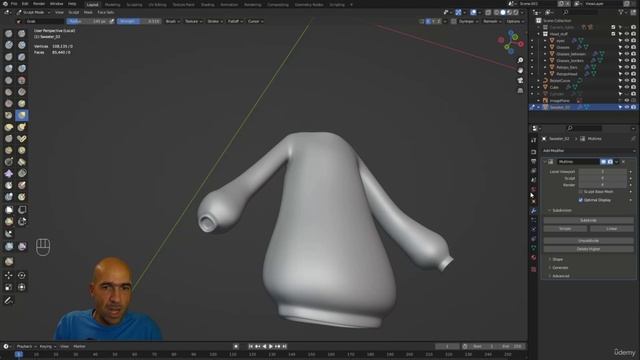This screenshot has width=640, height=360.
Task: Click the pan view hand icon
Action: point(520,70)
